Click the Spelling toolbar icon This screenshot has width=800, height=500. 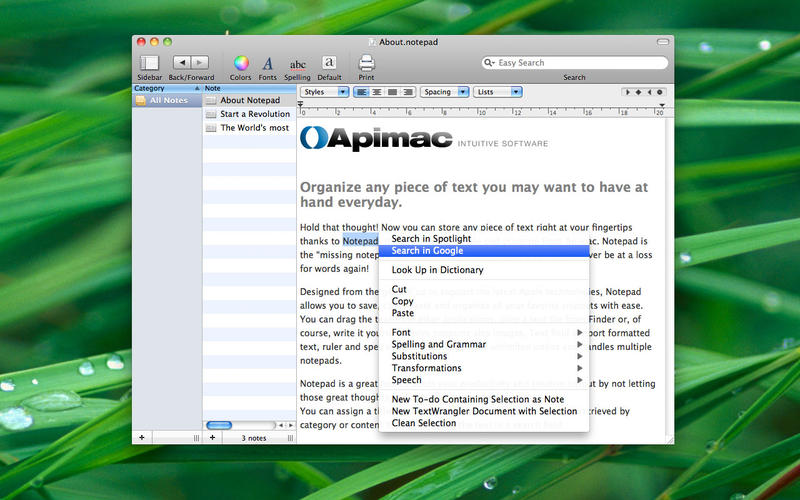pos(297,63)
